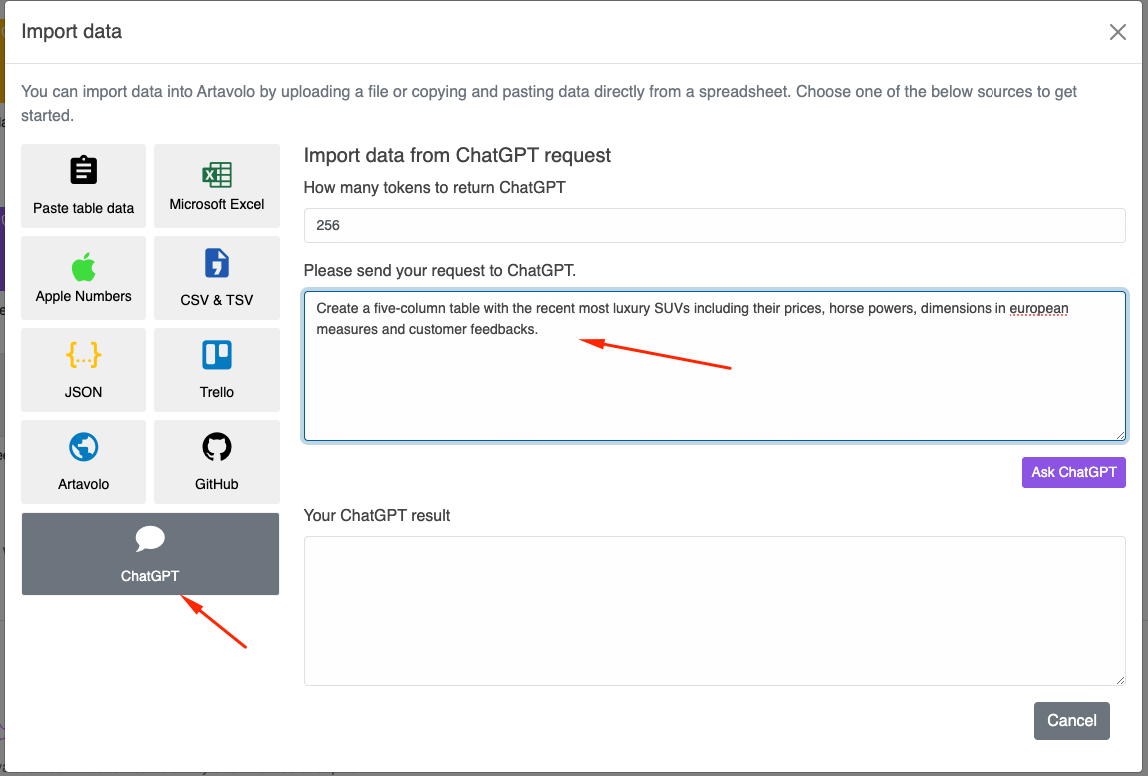Screen dimensions: 1148x776
Task: Select the CSV & TSV import source
Action: (217, 278)
